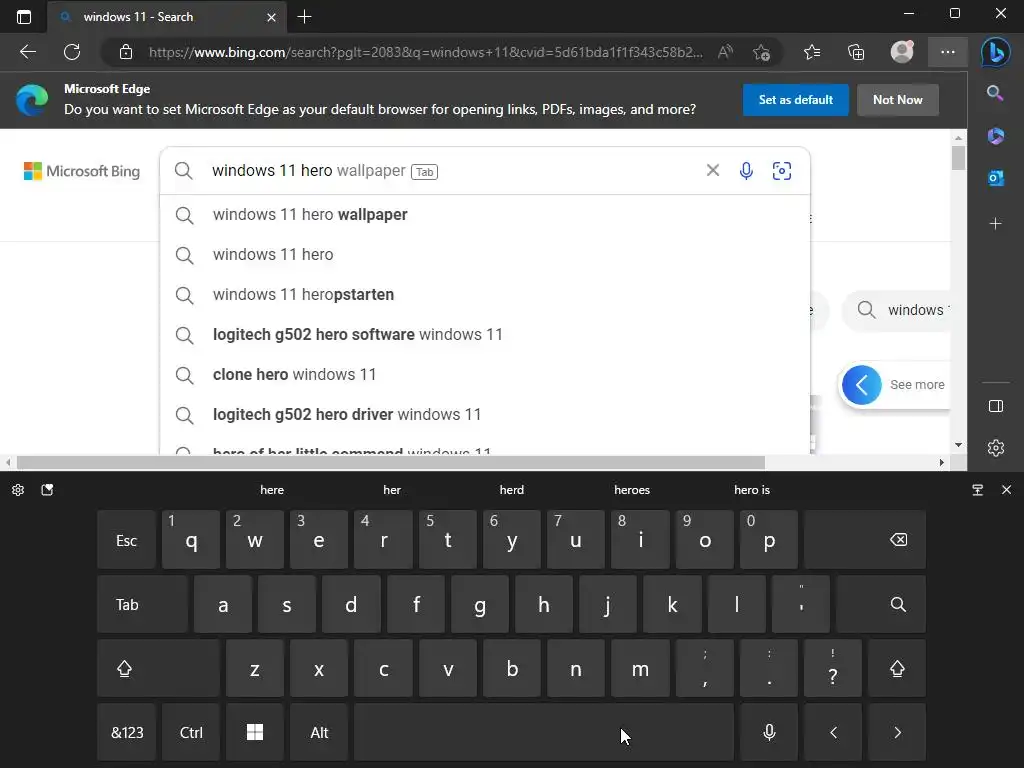The image size is (1024, 768).
Task: Tap the keyboard dictation microphone key
Action: pos(769,732)
